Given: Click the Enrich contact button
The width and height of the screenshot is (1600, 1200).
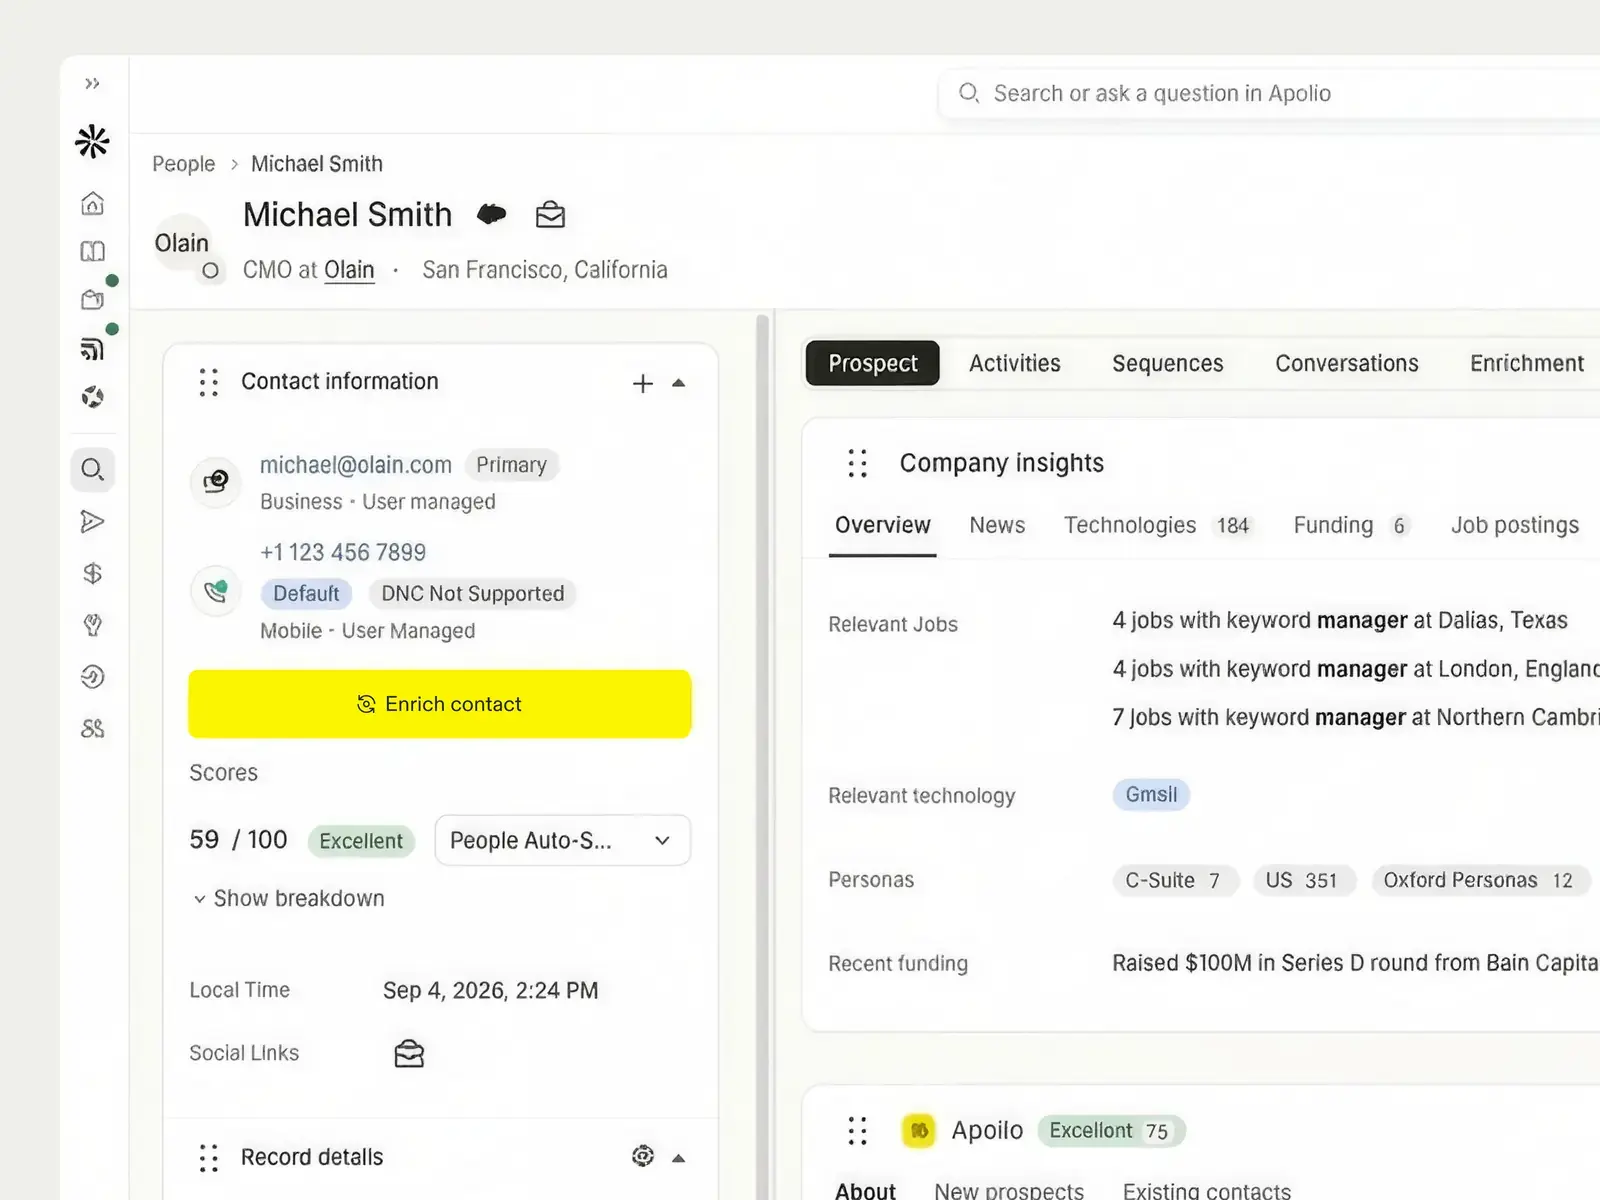Looking at the screenshot, I should pos(440,704).
